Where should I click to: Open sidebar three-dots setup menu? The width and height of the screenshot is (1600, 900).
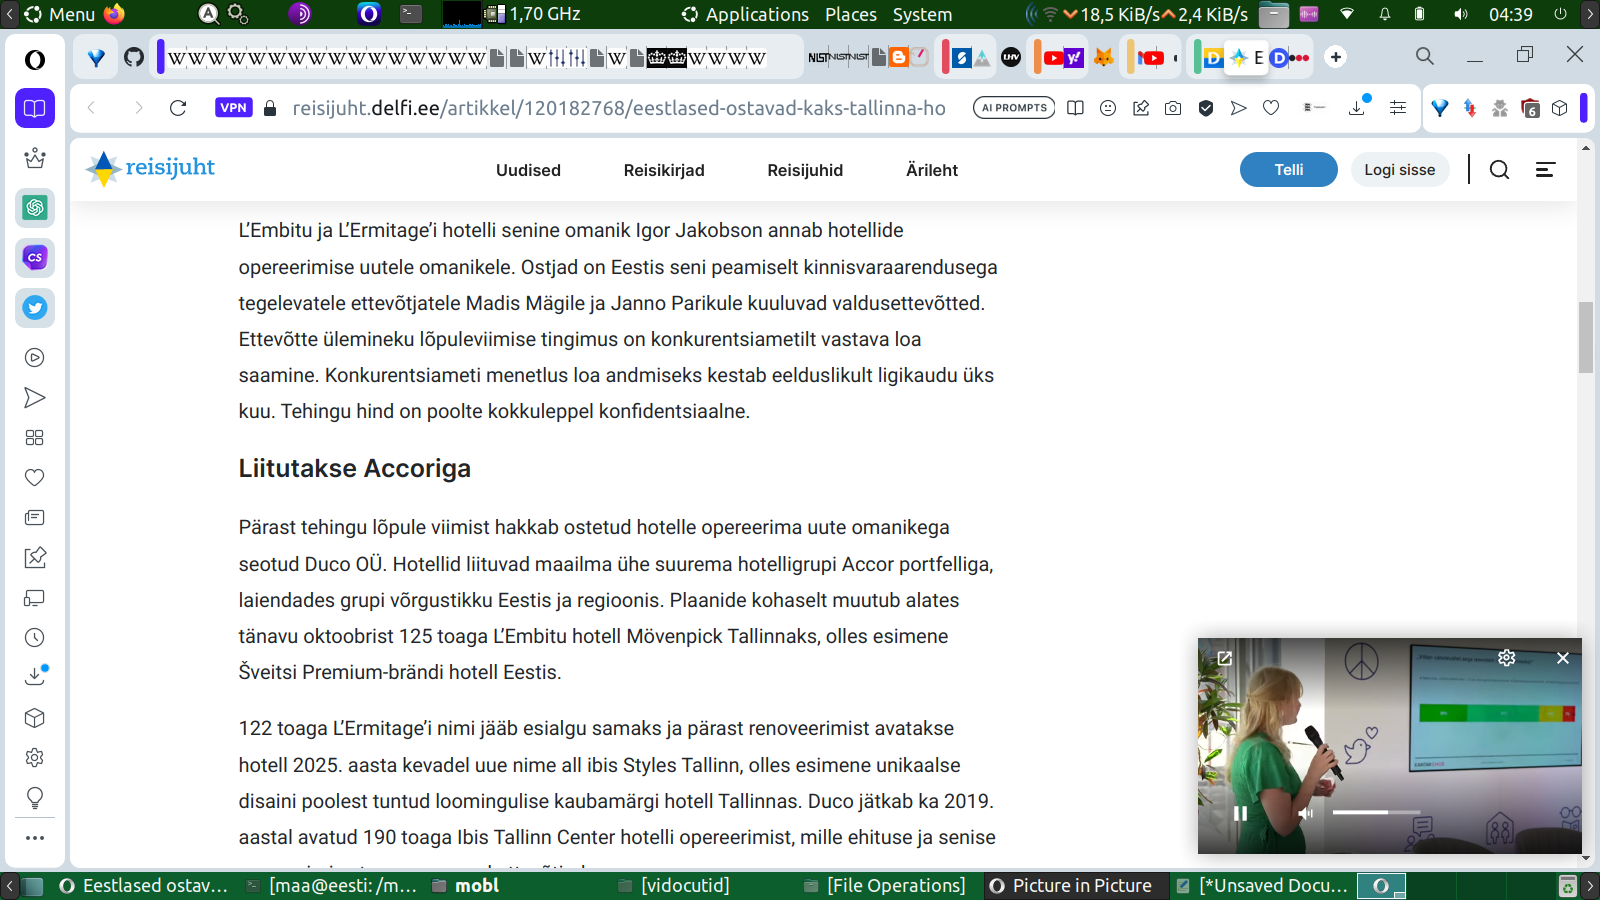(x=35, y=838)
